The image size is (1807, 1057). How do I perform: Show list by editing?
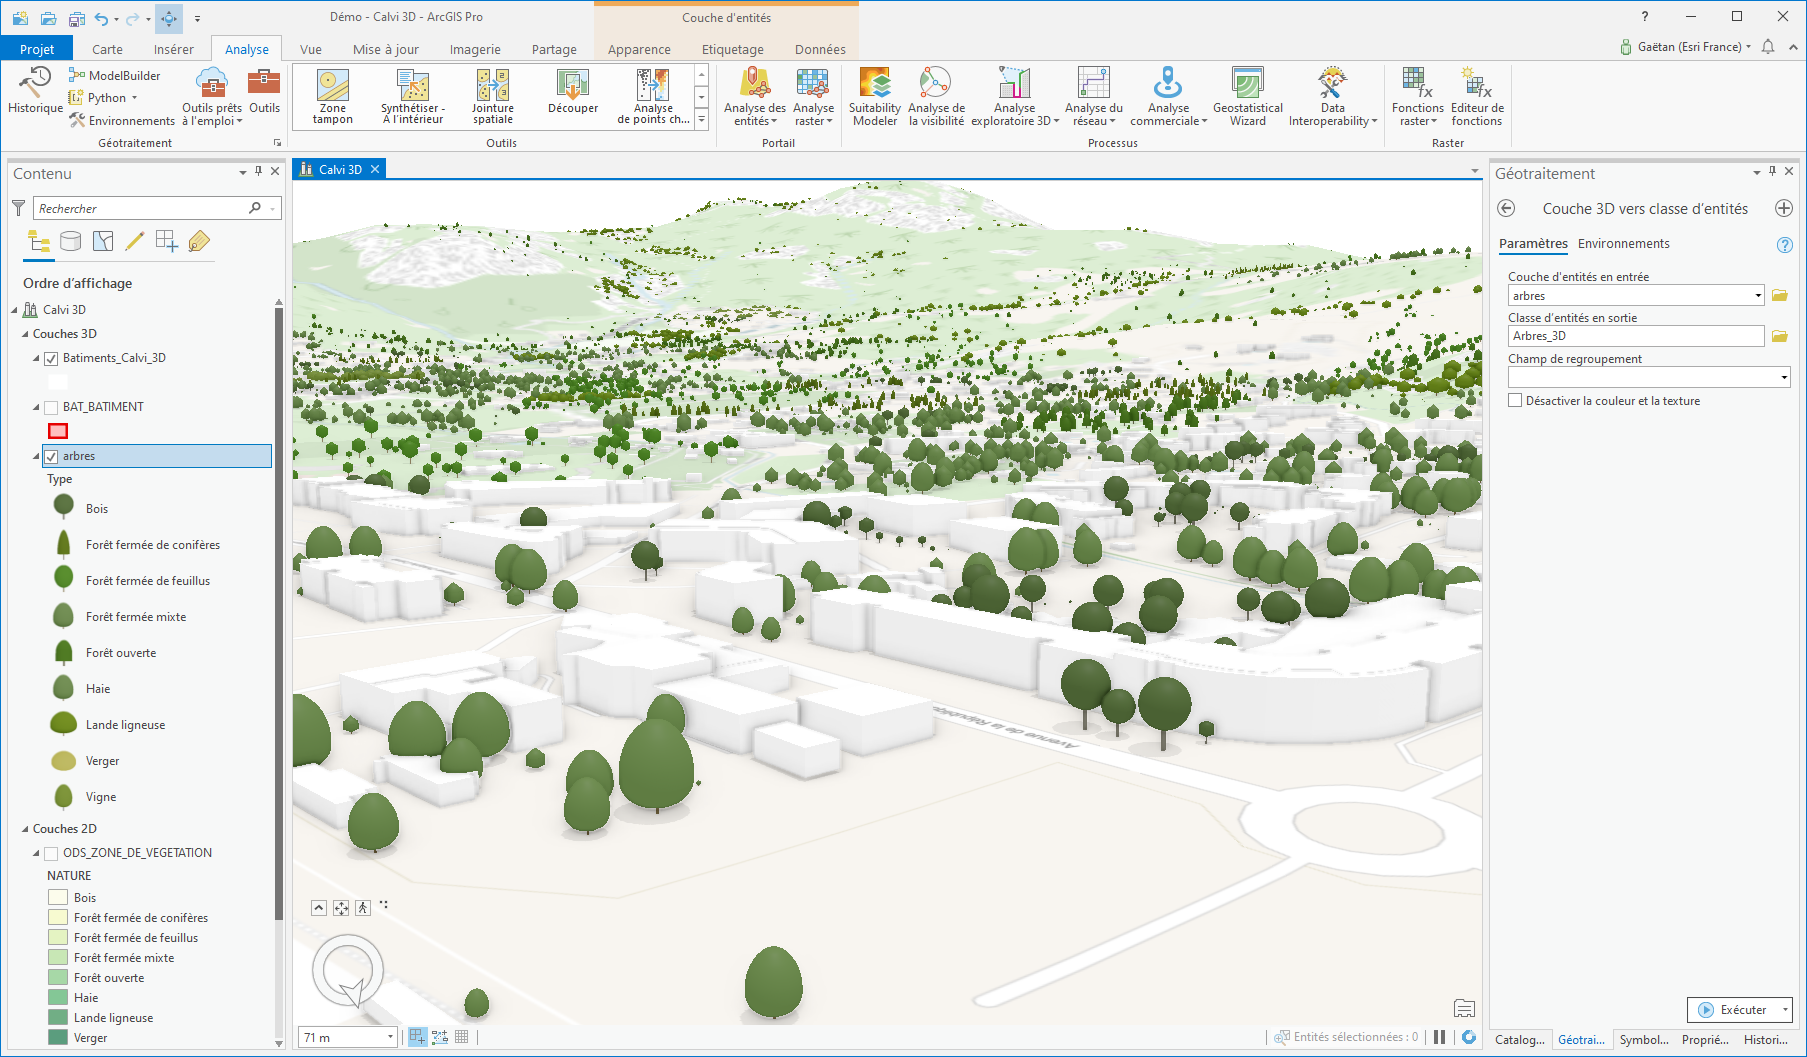[135, 241]
